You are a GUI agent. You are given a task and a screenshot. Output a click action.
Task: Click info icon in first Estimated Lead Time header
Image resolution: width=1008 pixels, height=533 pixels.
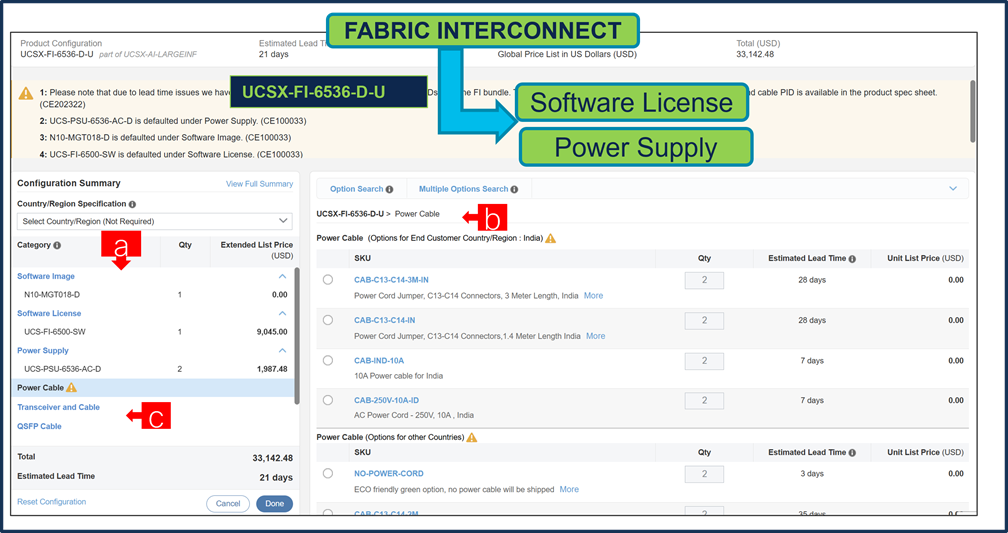(x=852, y=259)
